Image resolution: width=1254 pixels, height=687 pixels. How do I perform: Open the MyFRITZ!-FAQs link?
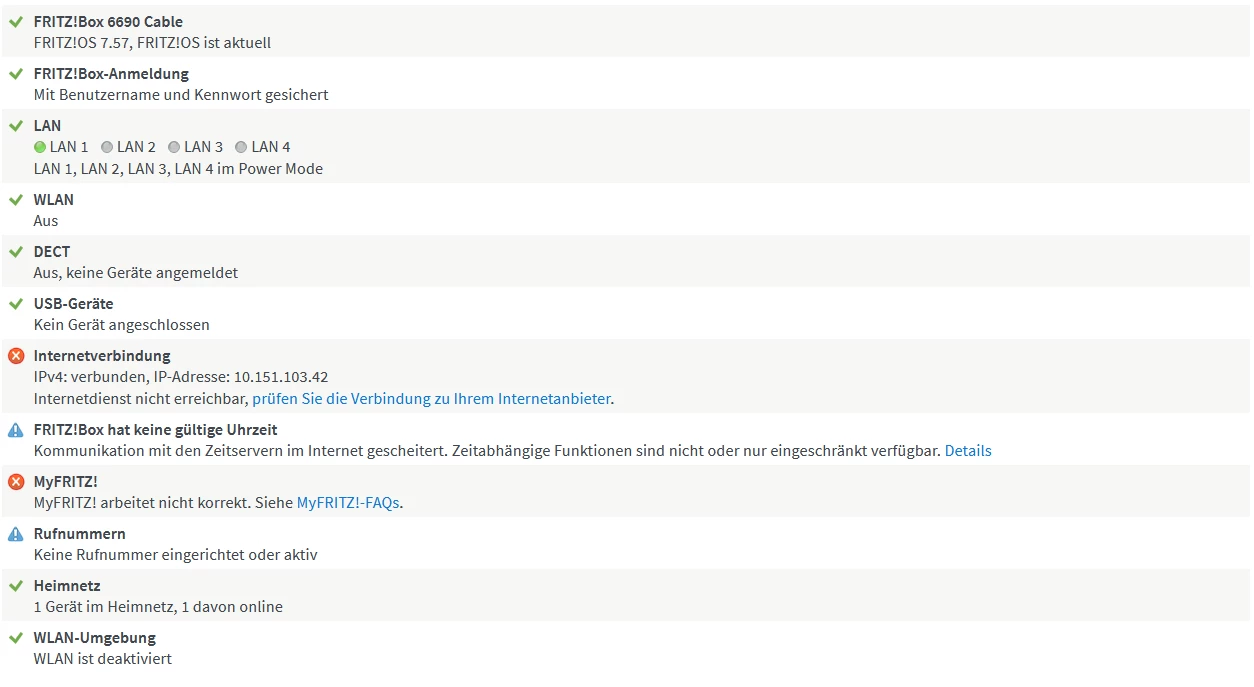click(348, 502)
